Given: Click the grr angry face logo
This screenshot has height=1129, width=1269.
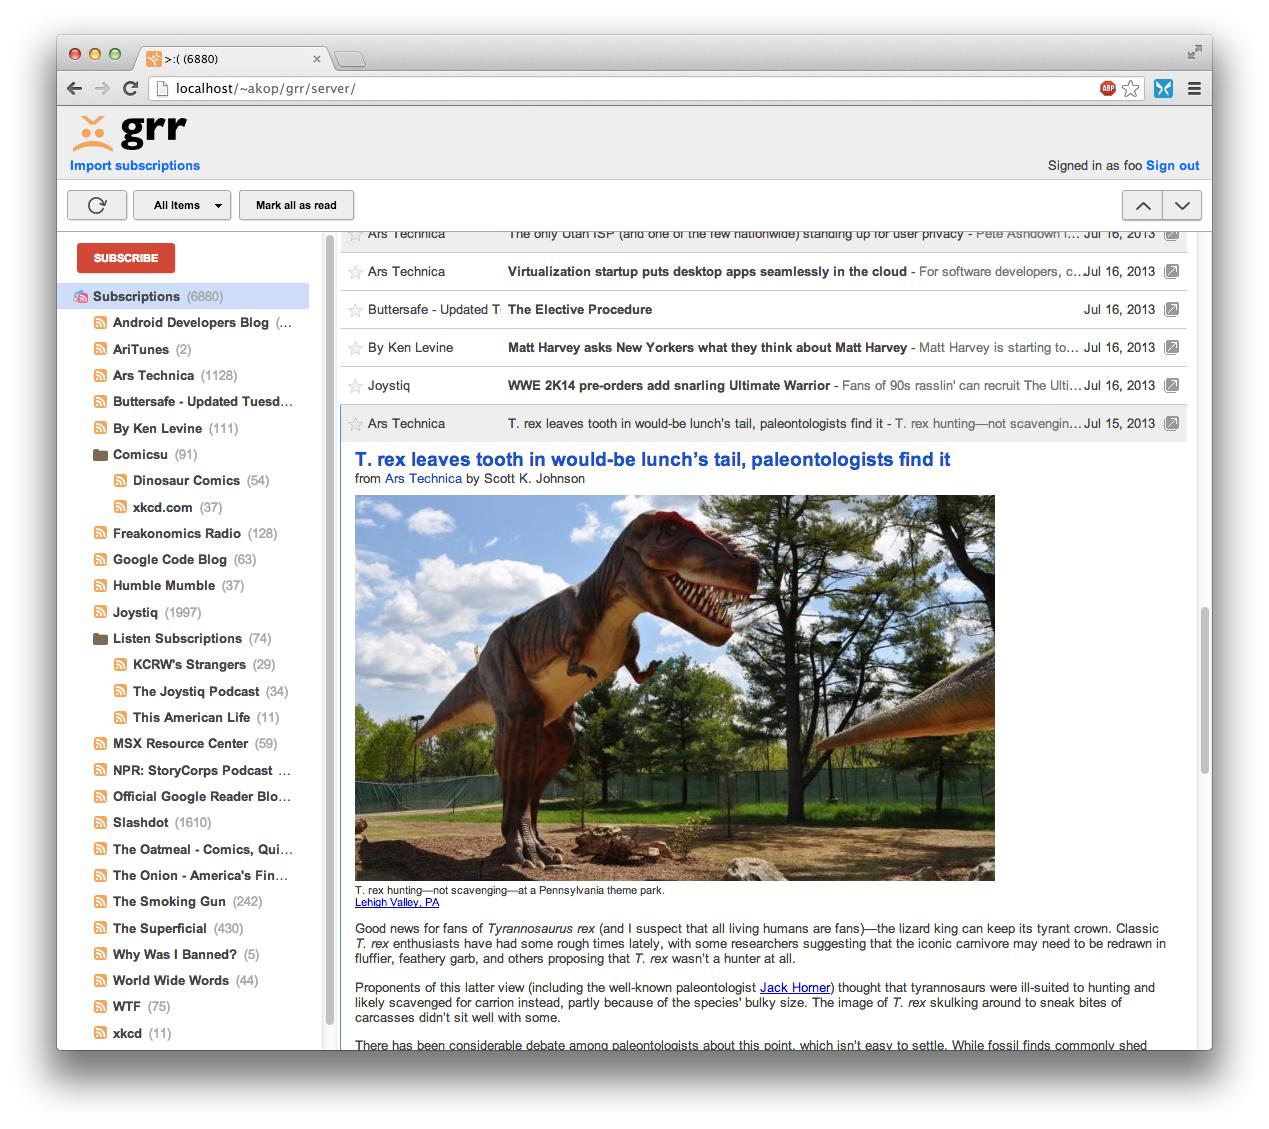Looking at the screenshot, I should 93,134.
